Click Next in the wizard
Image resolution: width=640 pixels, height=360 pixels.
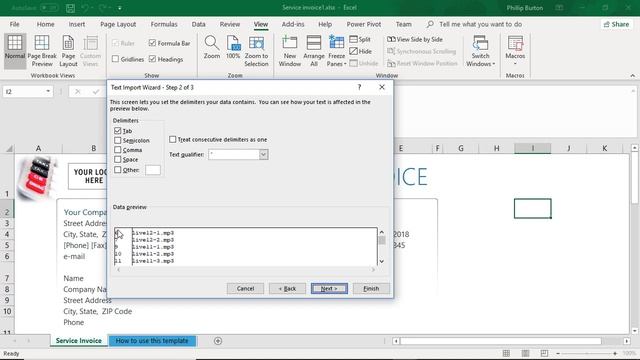click(x=329, y=289)
